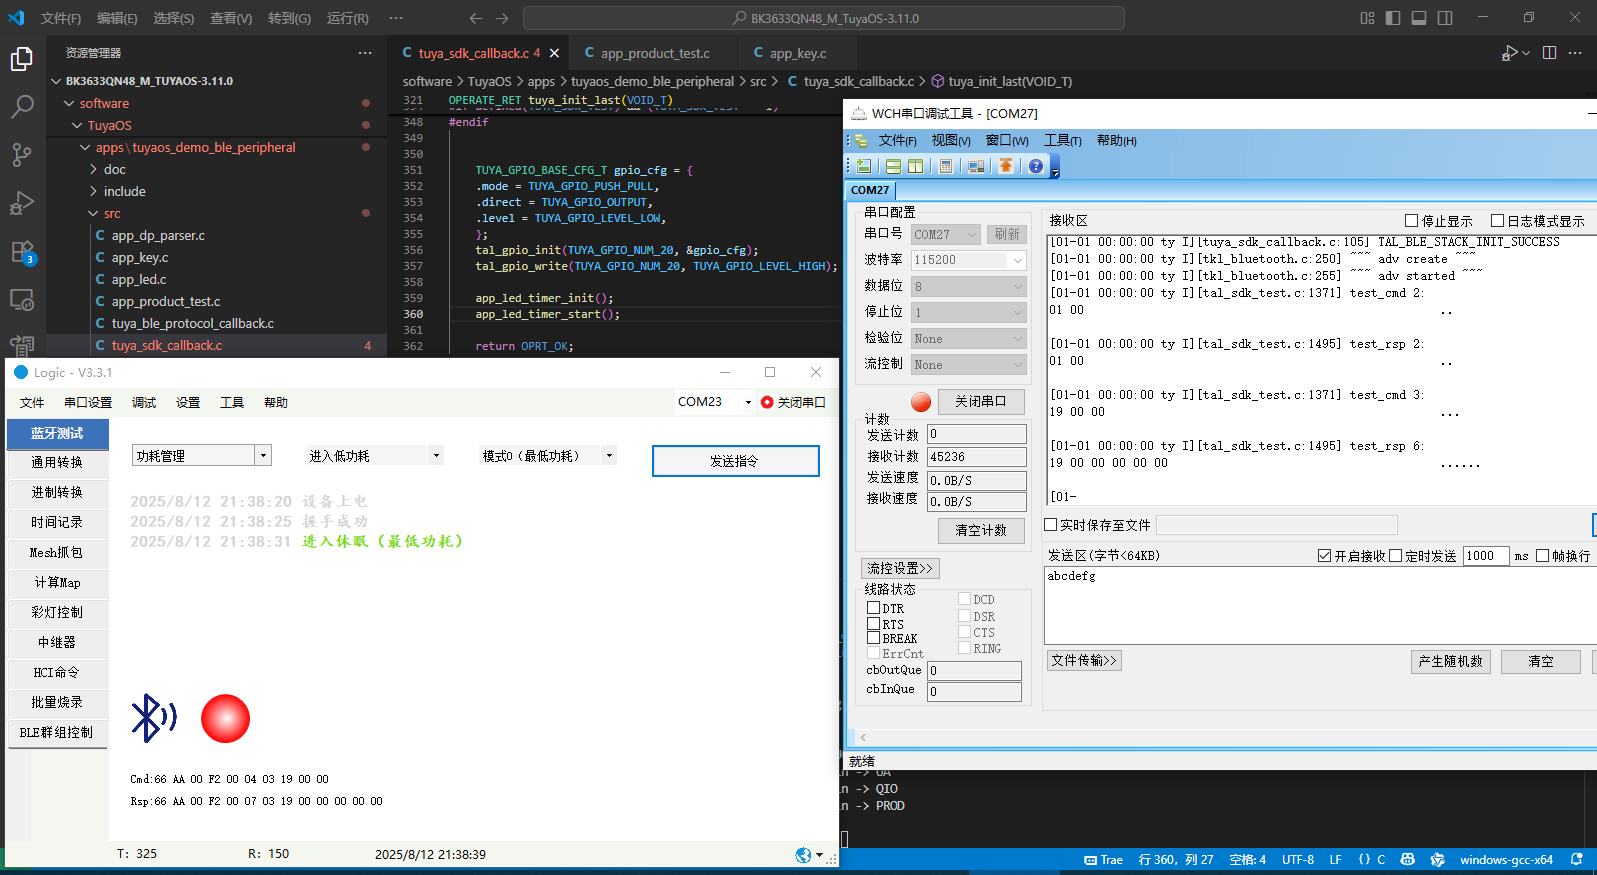This screenshot has width=1597, height=875.
Task: Toggle primary sidebar layout icon in title bar
Action: 1393,18
